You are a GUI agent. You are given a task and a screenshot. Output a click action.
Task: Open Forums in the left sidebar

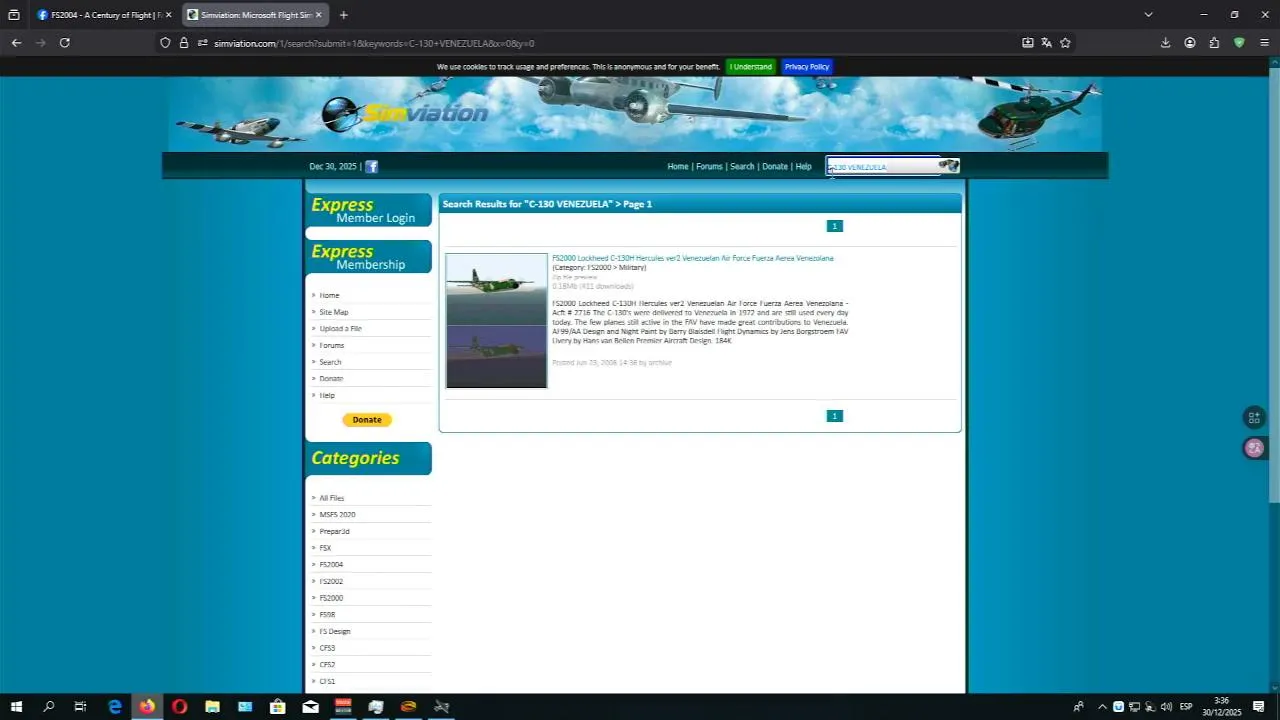pyautogui.click(x=331, y=345)
